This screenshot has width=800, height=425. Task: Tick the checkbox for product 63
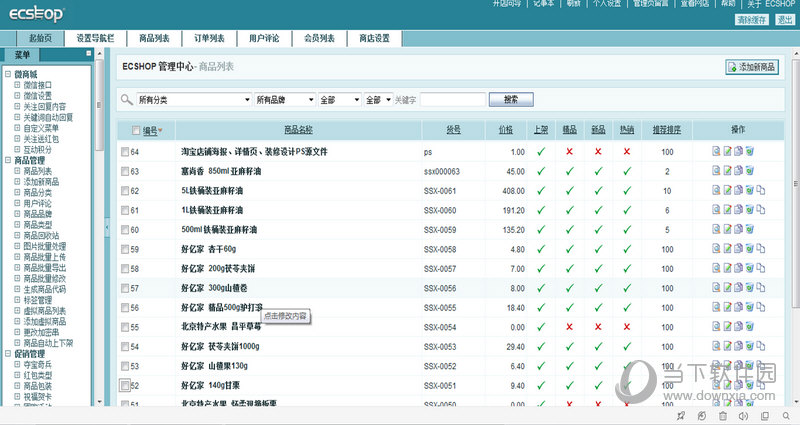click(125, 171)
